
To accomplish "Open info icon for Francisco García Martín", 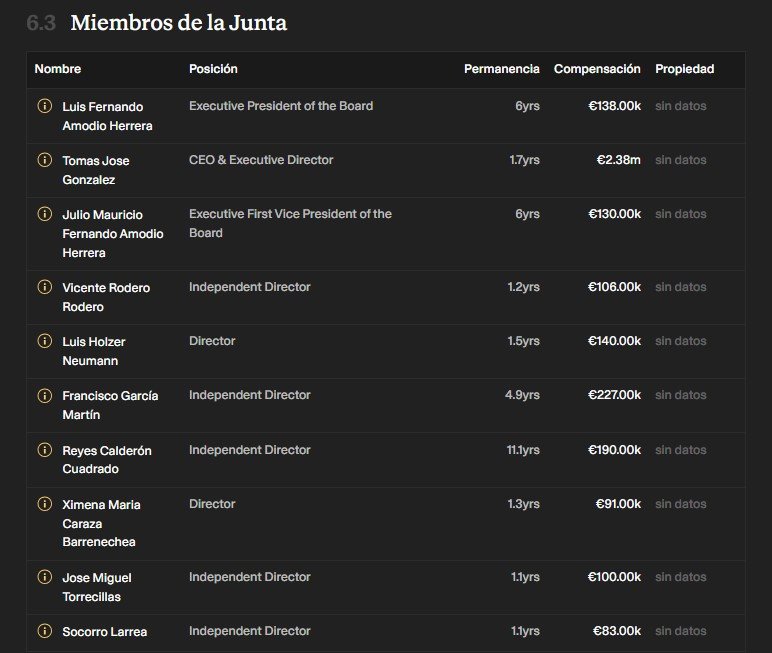I will (x=44, y=395).
